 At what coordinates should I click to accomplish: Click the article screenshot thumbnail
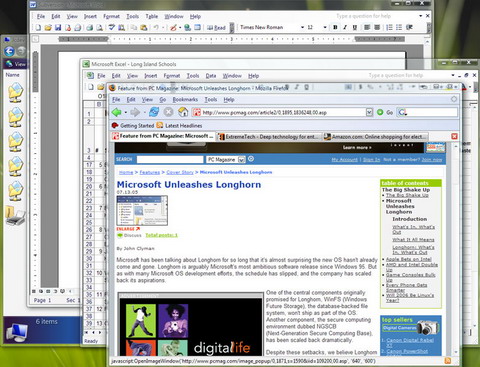click(142, 211)
